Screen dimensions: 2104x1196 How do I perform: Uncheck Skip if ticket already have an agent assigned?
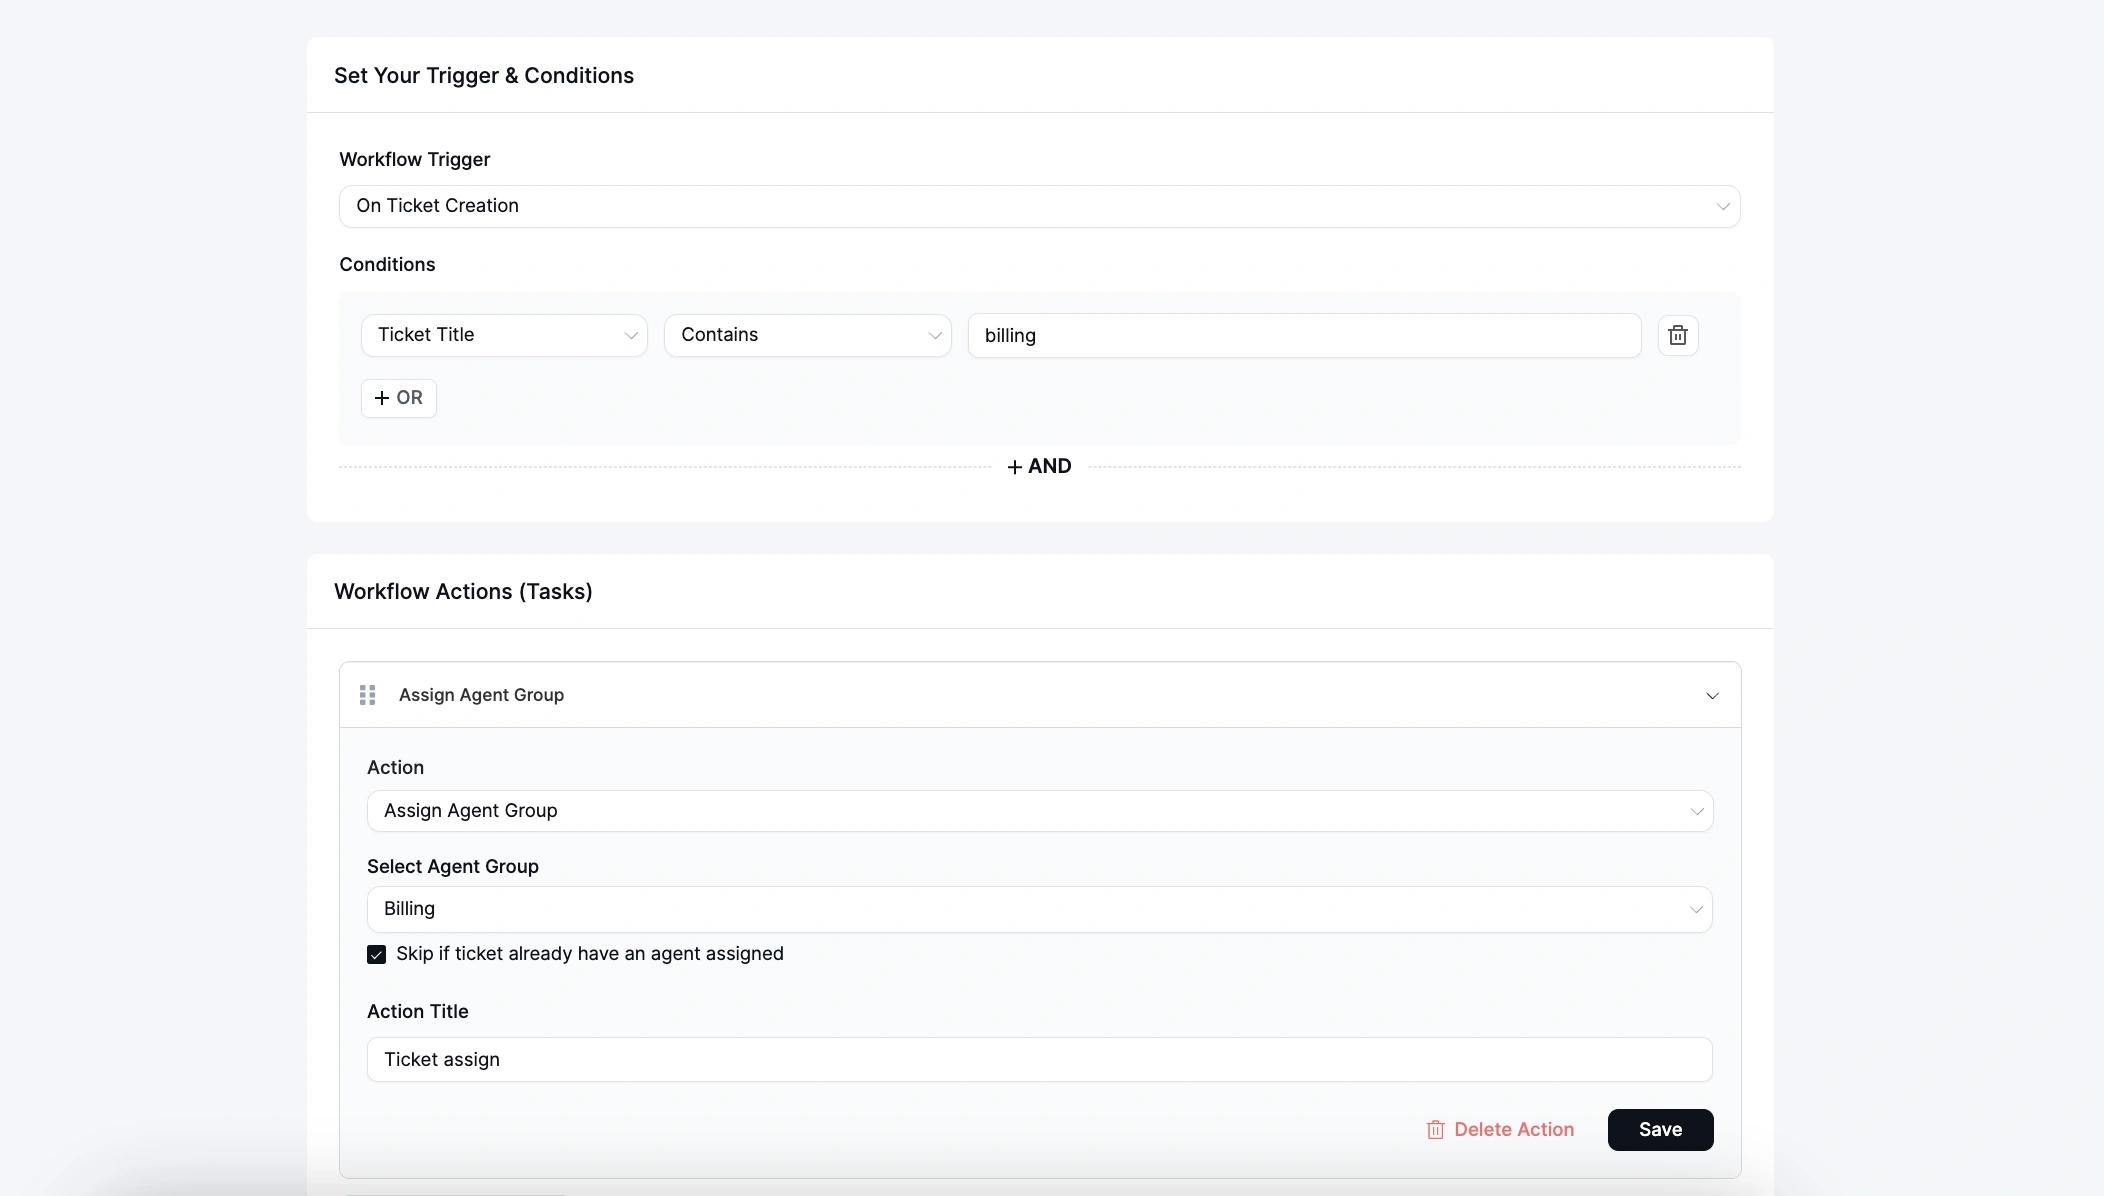(x=376, y=954)
